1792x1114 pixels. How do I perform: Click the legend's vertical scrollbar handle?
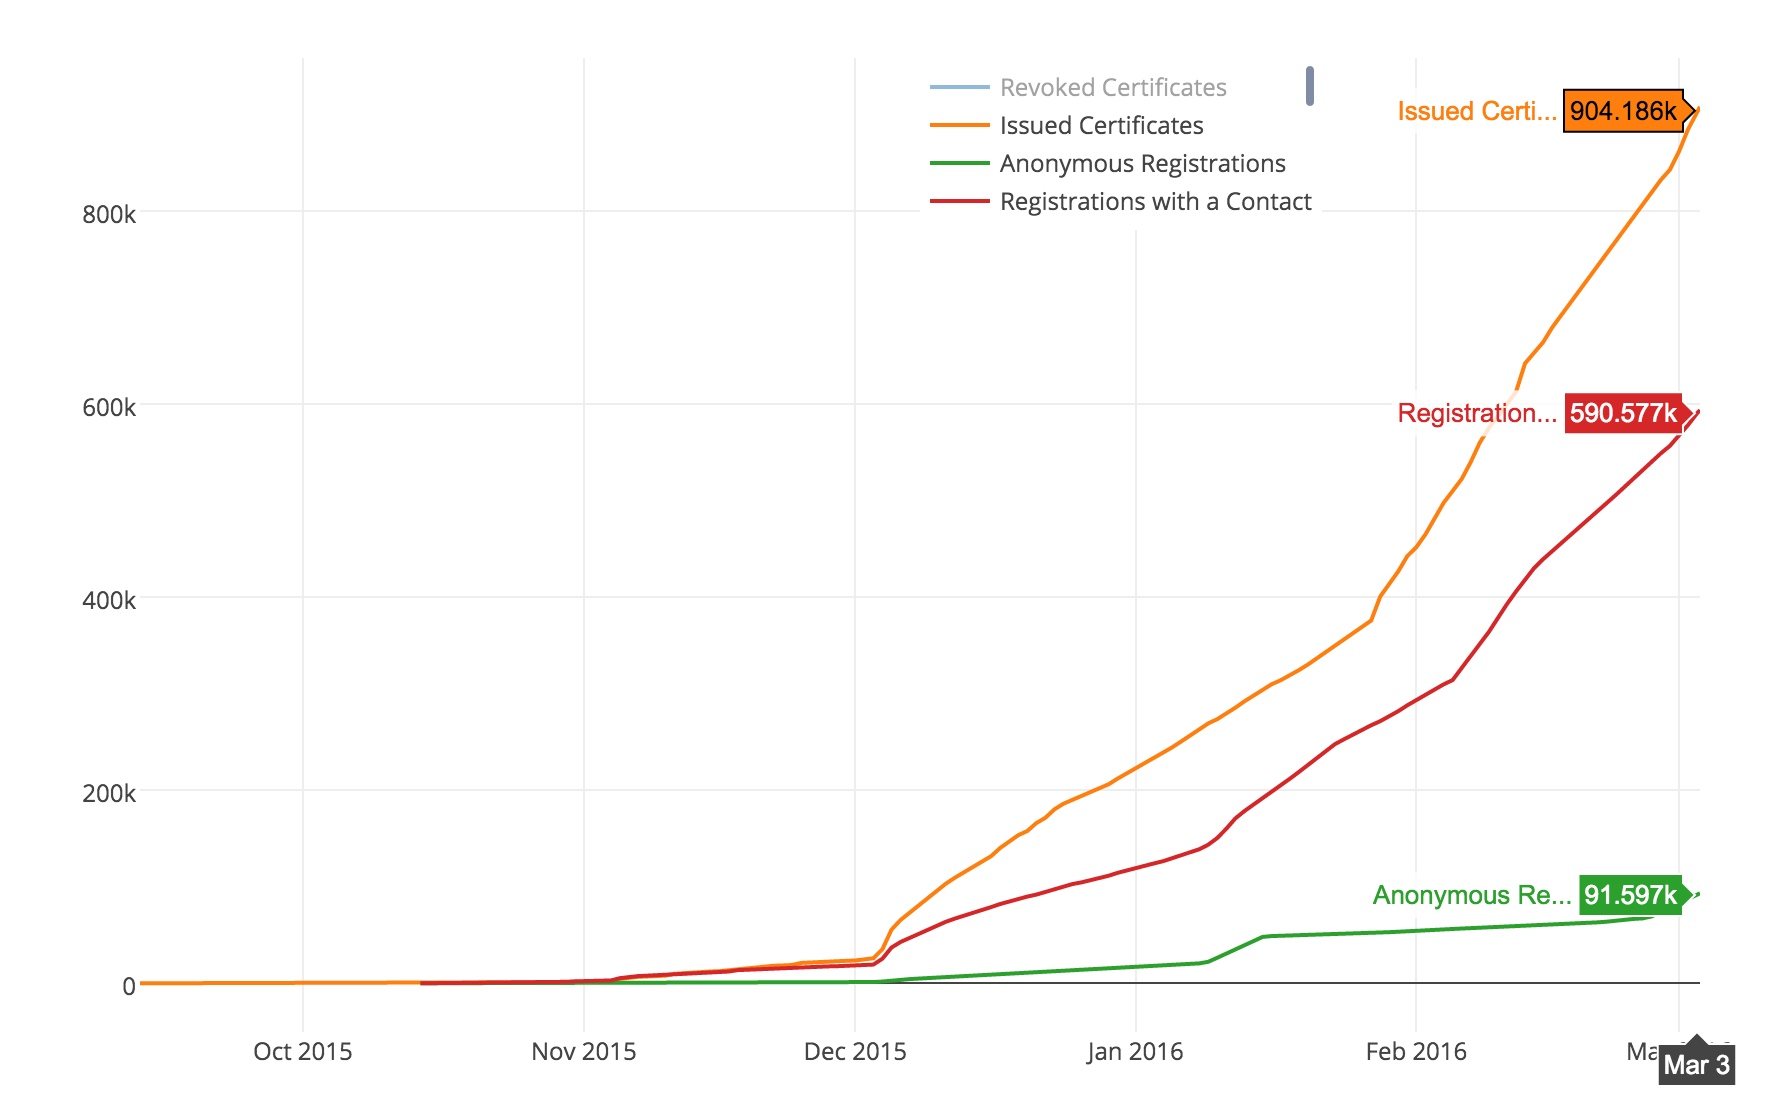[1309, 86]
